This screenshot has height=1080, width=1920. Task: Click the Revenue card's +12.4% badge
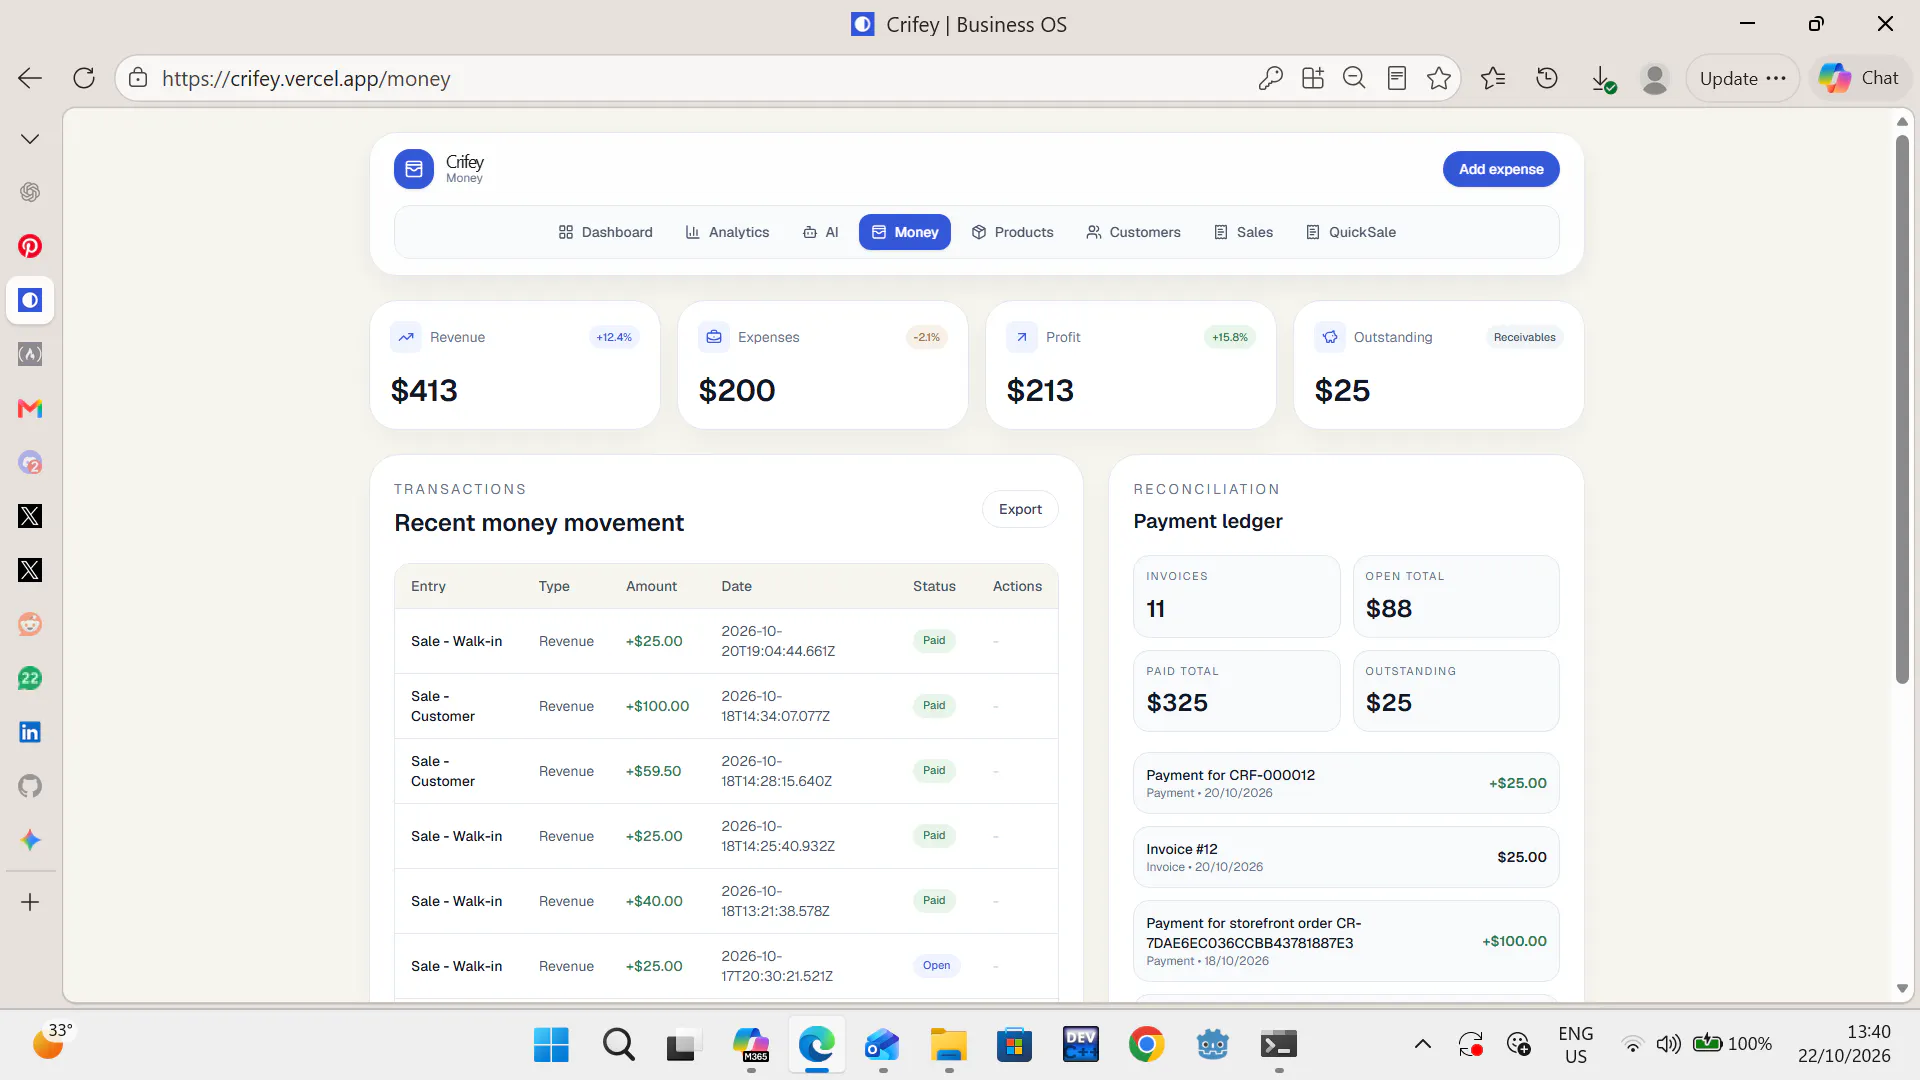614,337
